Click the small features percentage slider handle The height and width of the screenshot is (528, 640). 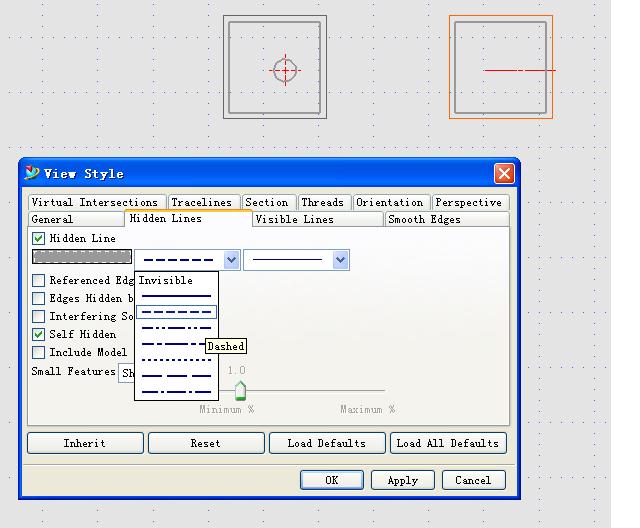coord(240,390)
